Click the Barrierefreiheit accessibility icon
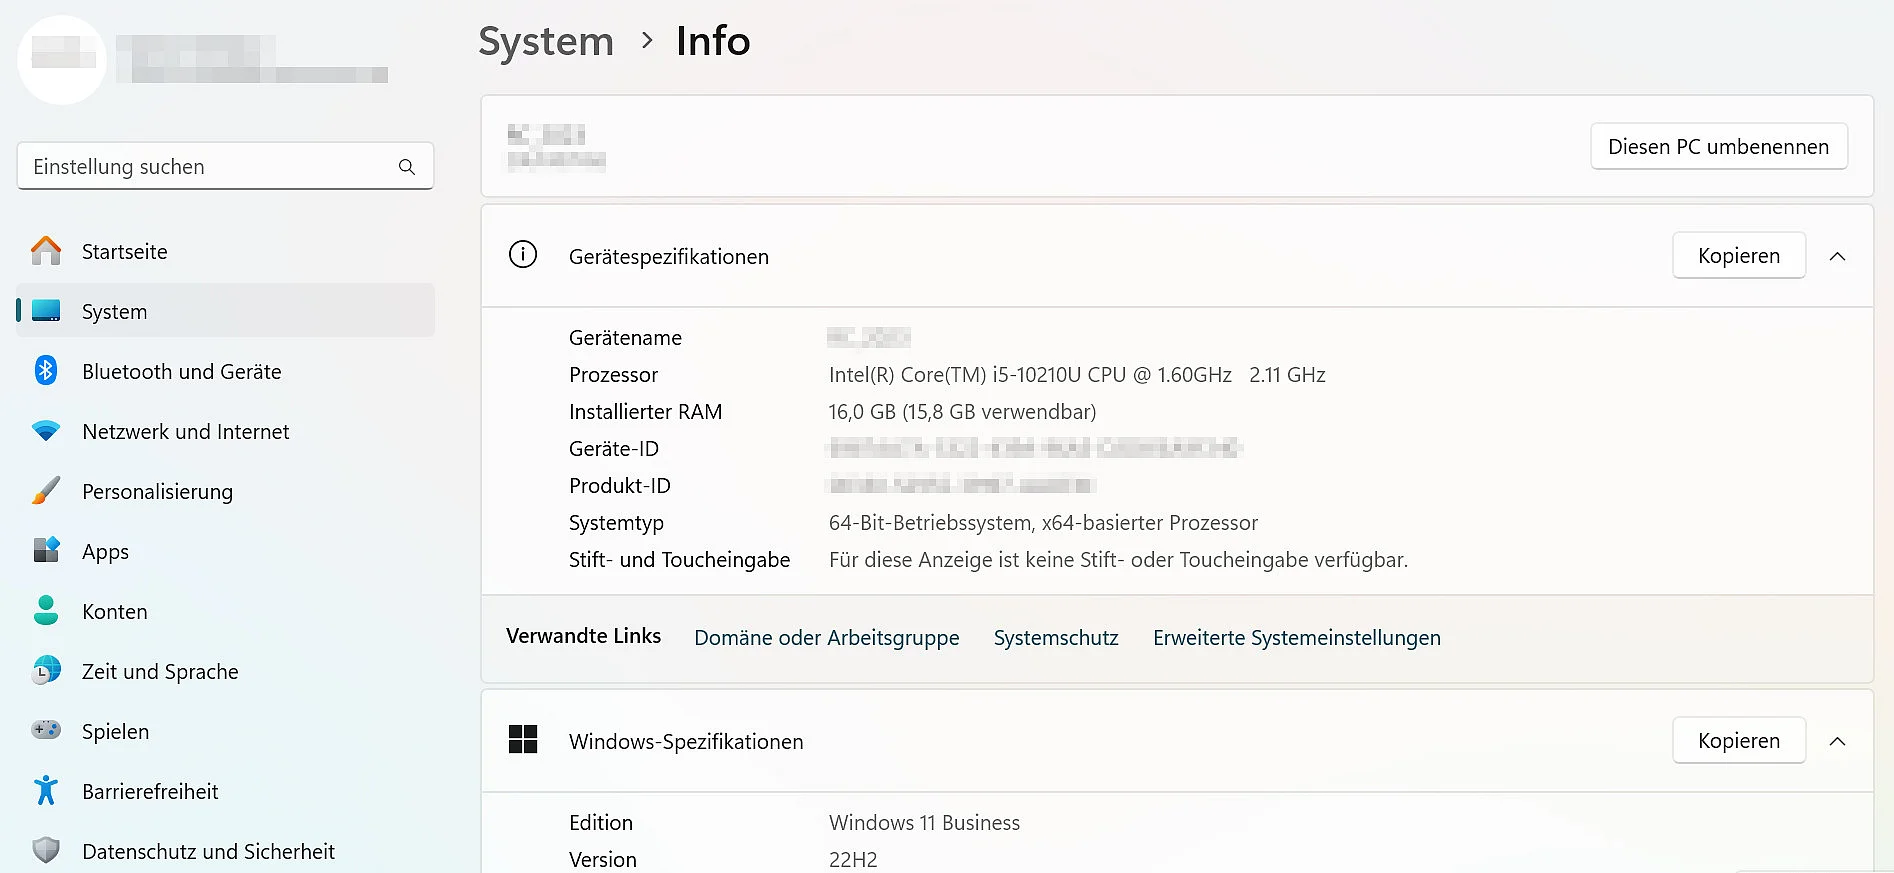Viewport: 1894px width, 873px height. pos(46,790)
